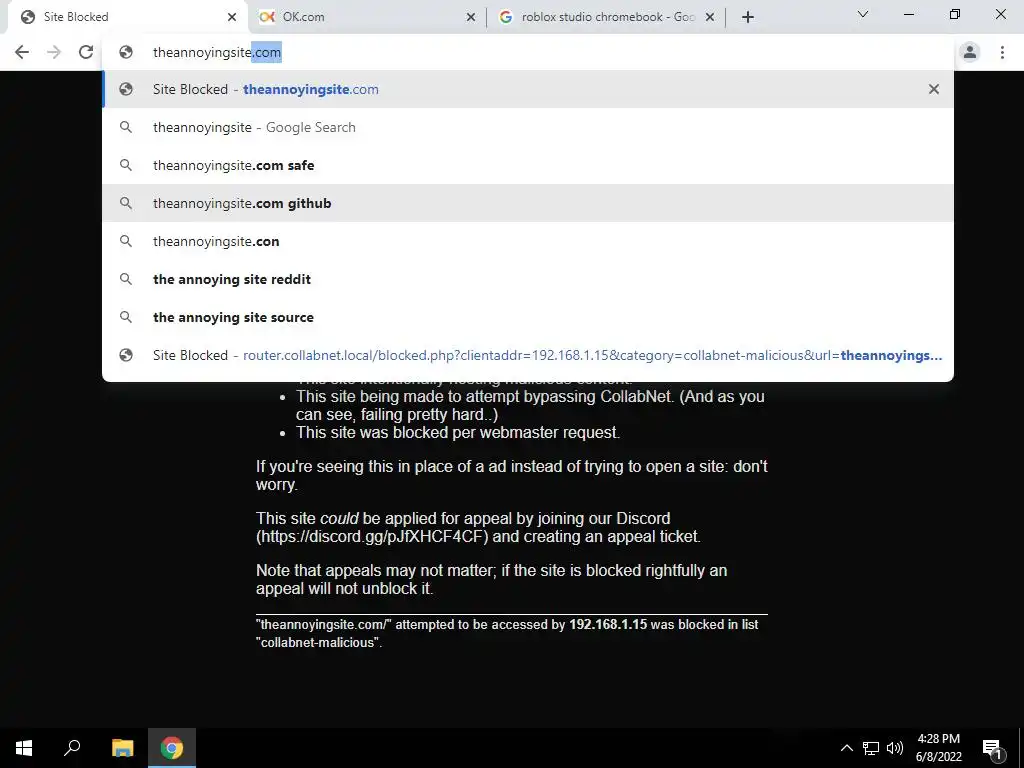Choose the Site Blocked theannoyingsite.com suggestion

[x=528, y=89]
